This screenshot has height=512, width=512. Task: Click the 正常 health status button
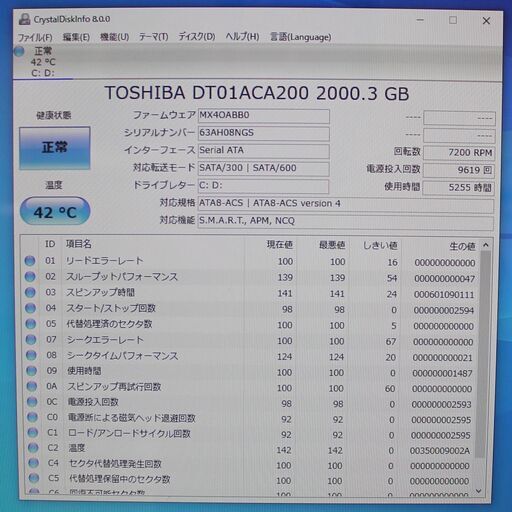(55, 148)
